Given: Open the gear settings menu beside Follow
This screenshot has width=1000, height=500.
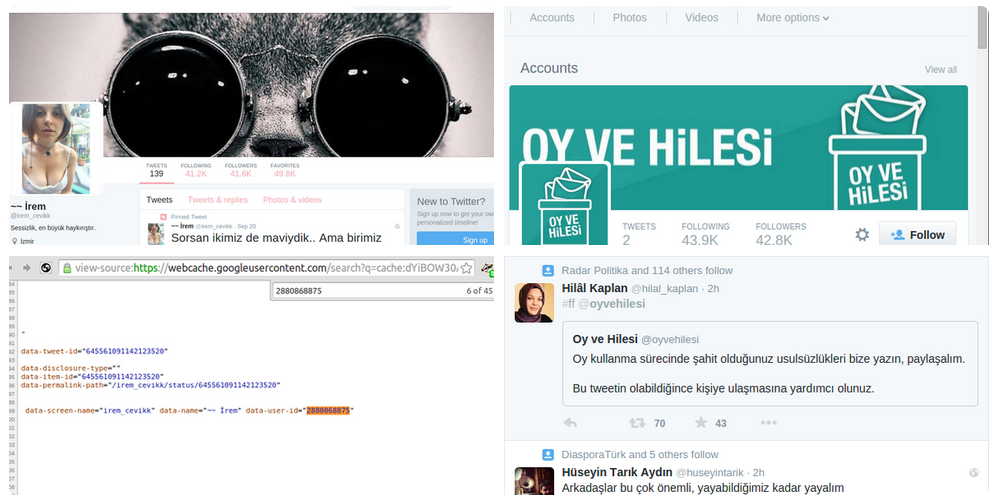Looking at the screenshot, I should (x=862, y=235).
